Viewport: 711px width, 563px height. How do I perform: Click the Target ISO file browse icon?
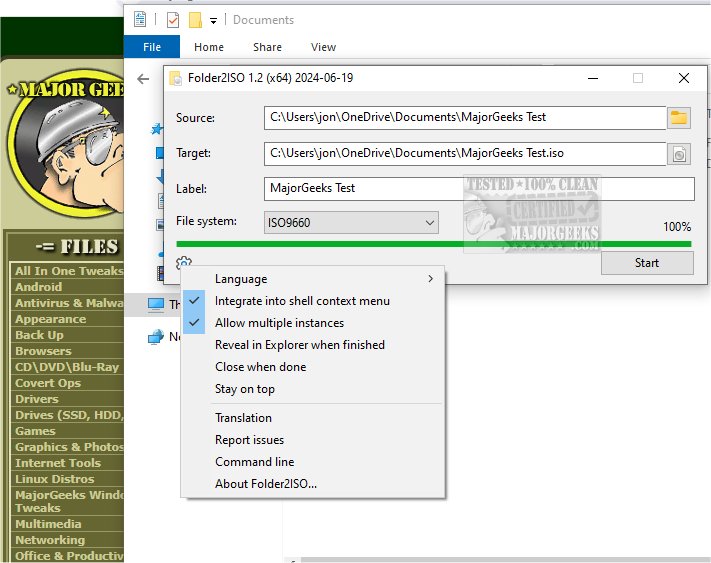click(679, 155)
